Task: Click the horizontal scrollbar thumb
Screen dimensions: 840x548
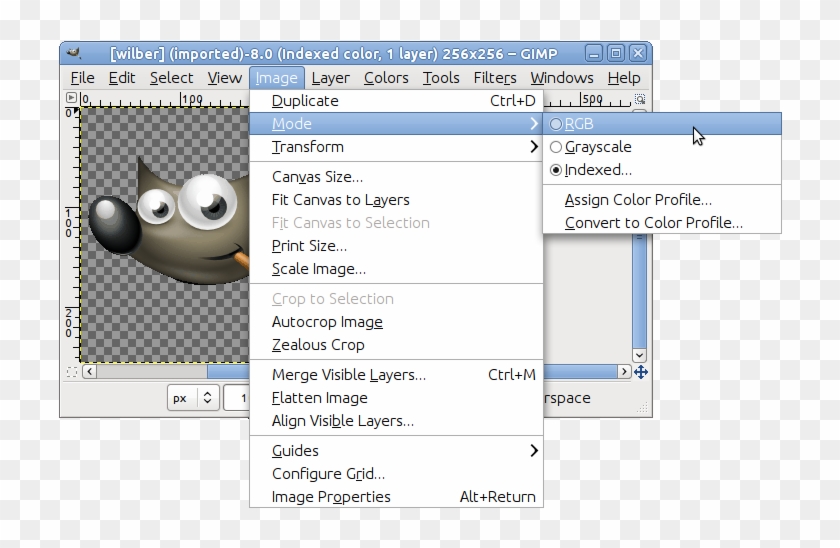Action: click(x=229, y=371)
